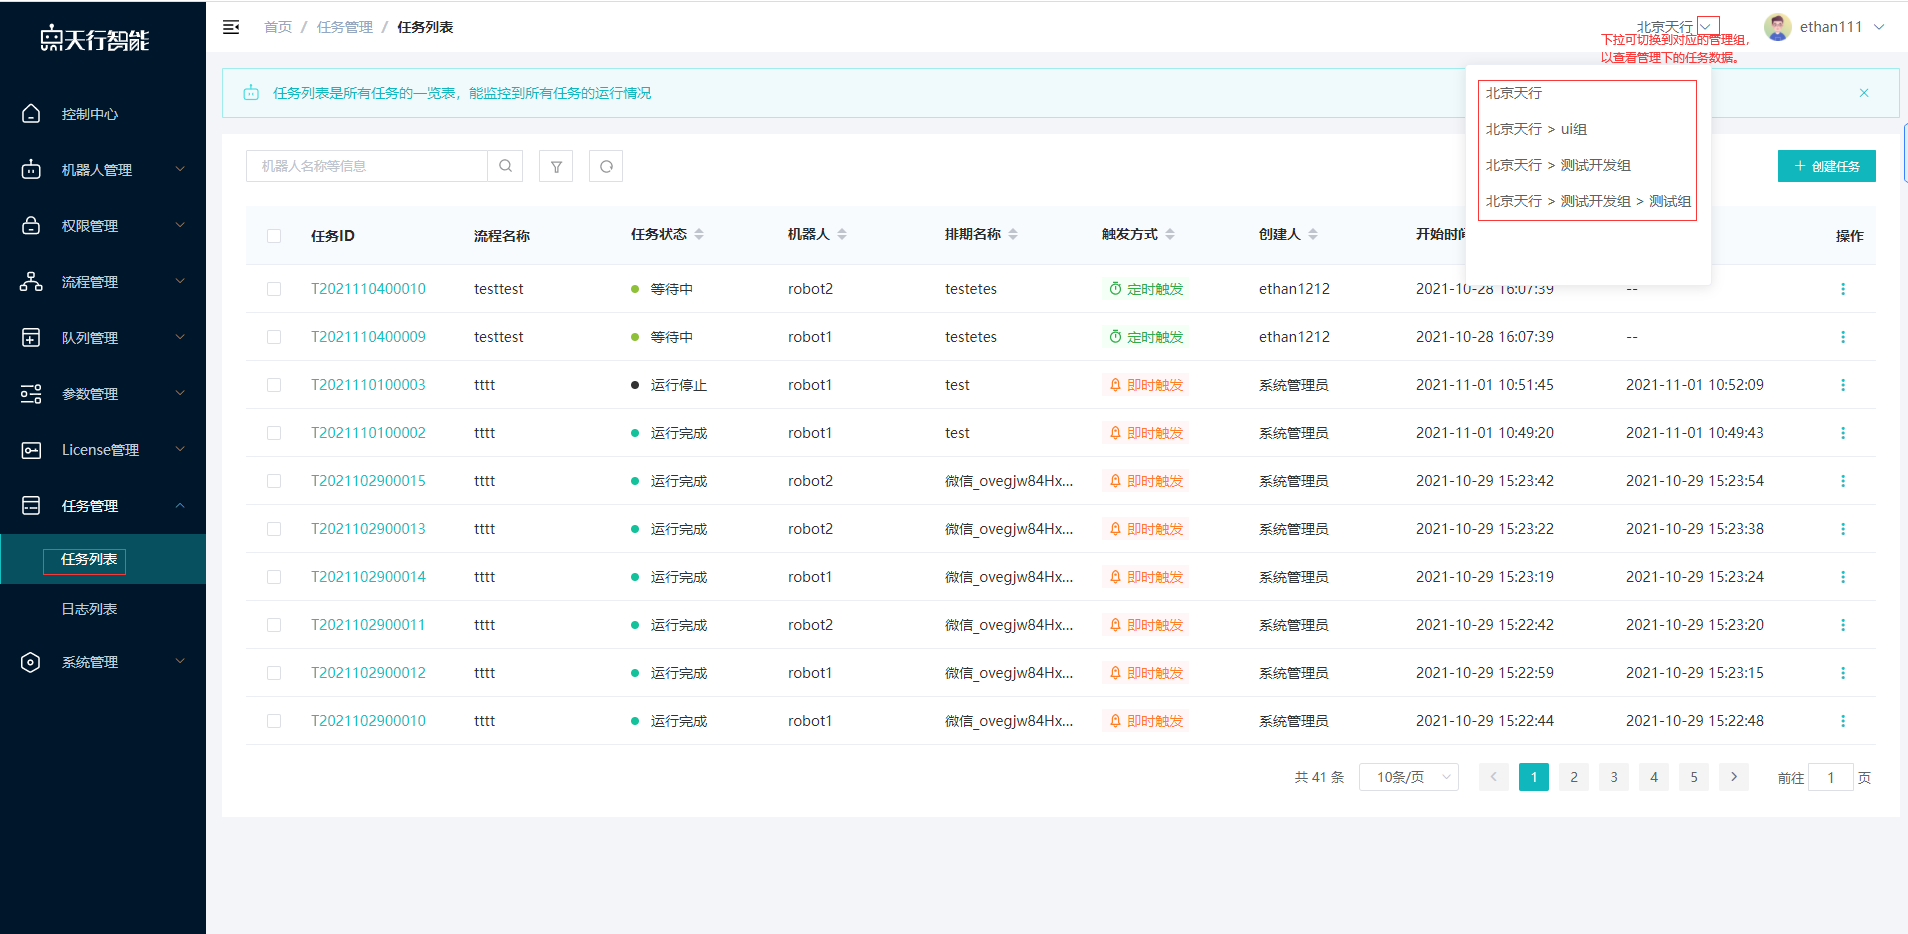Open more actions for task T2021110400009
The image size is (1908, 934).
point(1843,337)
